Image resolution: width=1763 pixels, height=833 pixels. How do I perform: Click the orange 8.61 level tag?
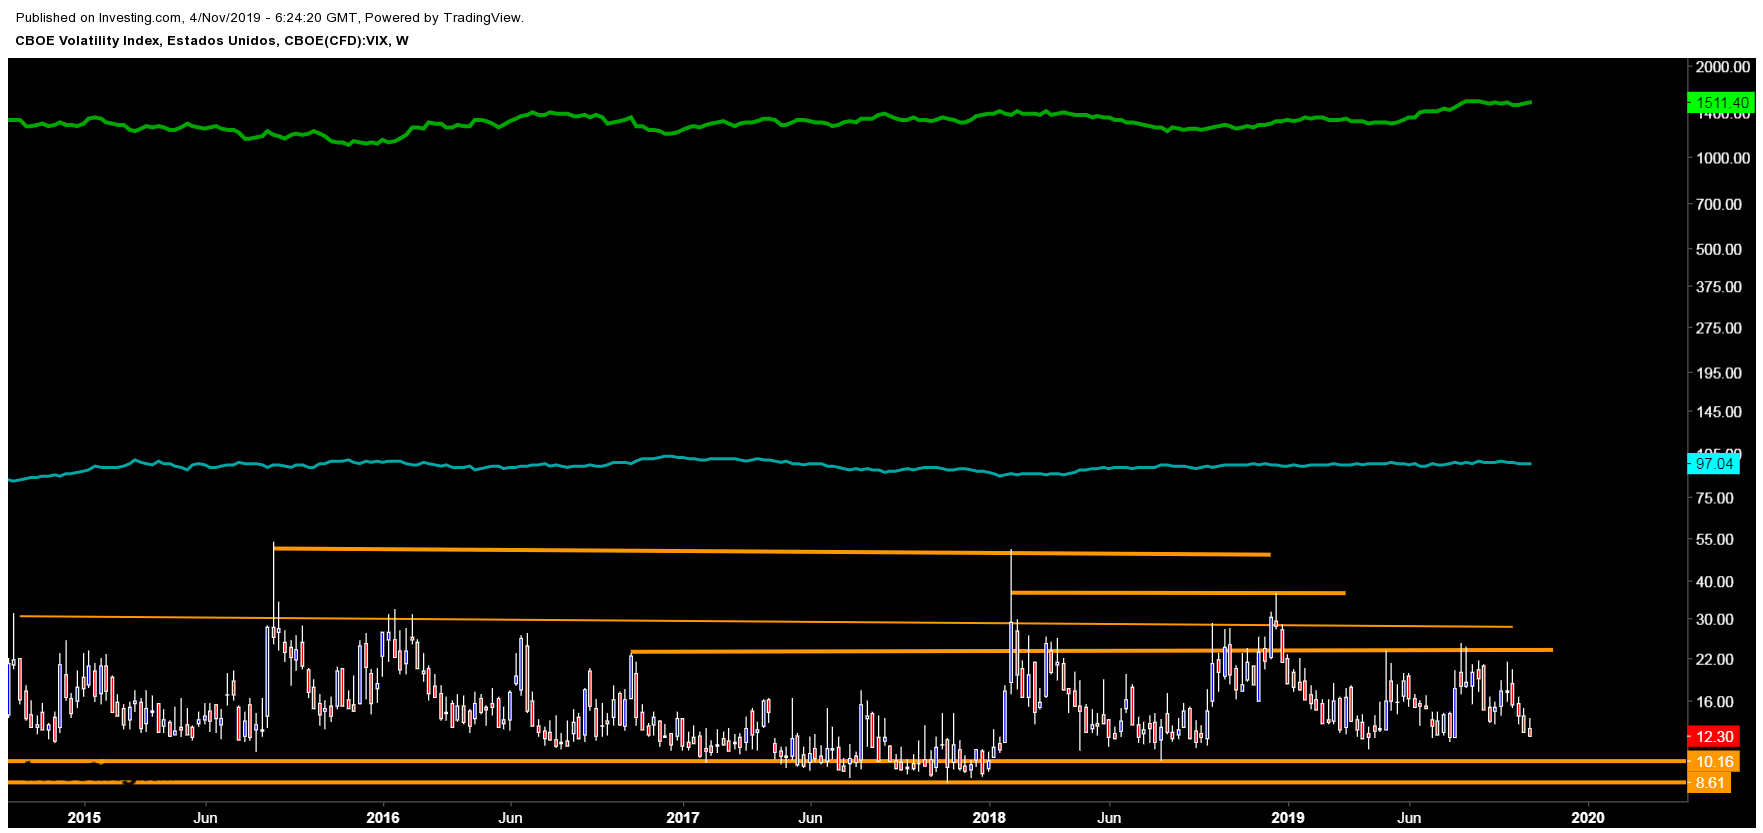tap(1710, 783)
